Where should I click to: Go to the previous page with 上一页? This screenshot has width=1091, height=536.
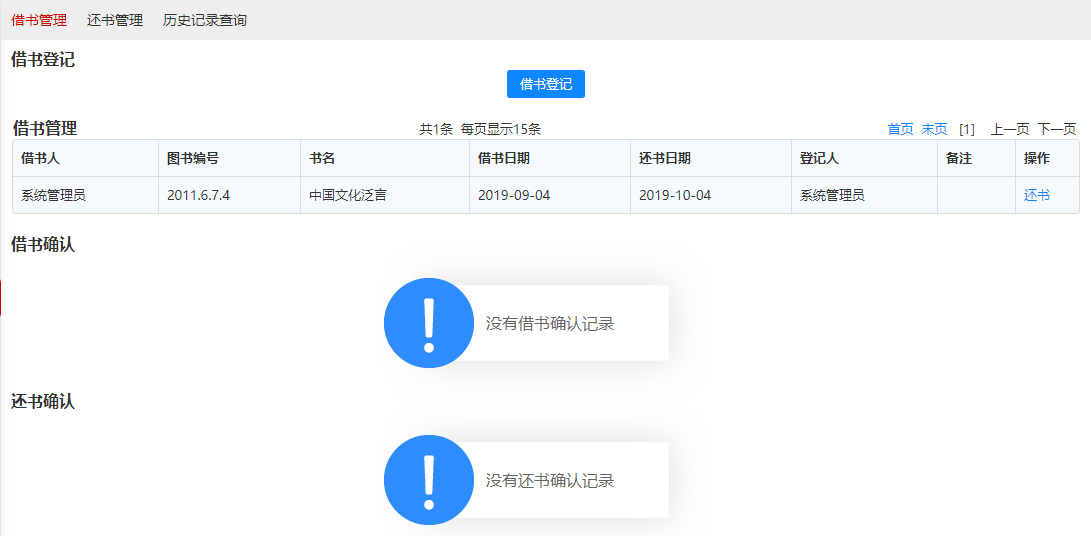point(1009,129)
